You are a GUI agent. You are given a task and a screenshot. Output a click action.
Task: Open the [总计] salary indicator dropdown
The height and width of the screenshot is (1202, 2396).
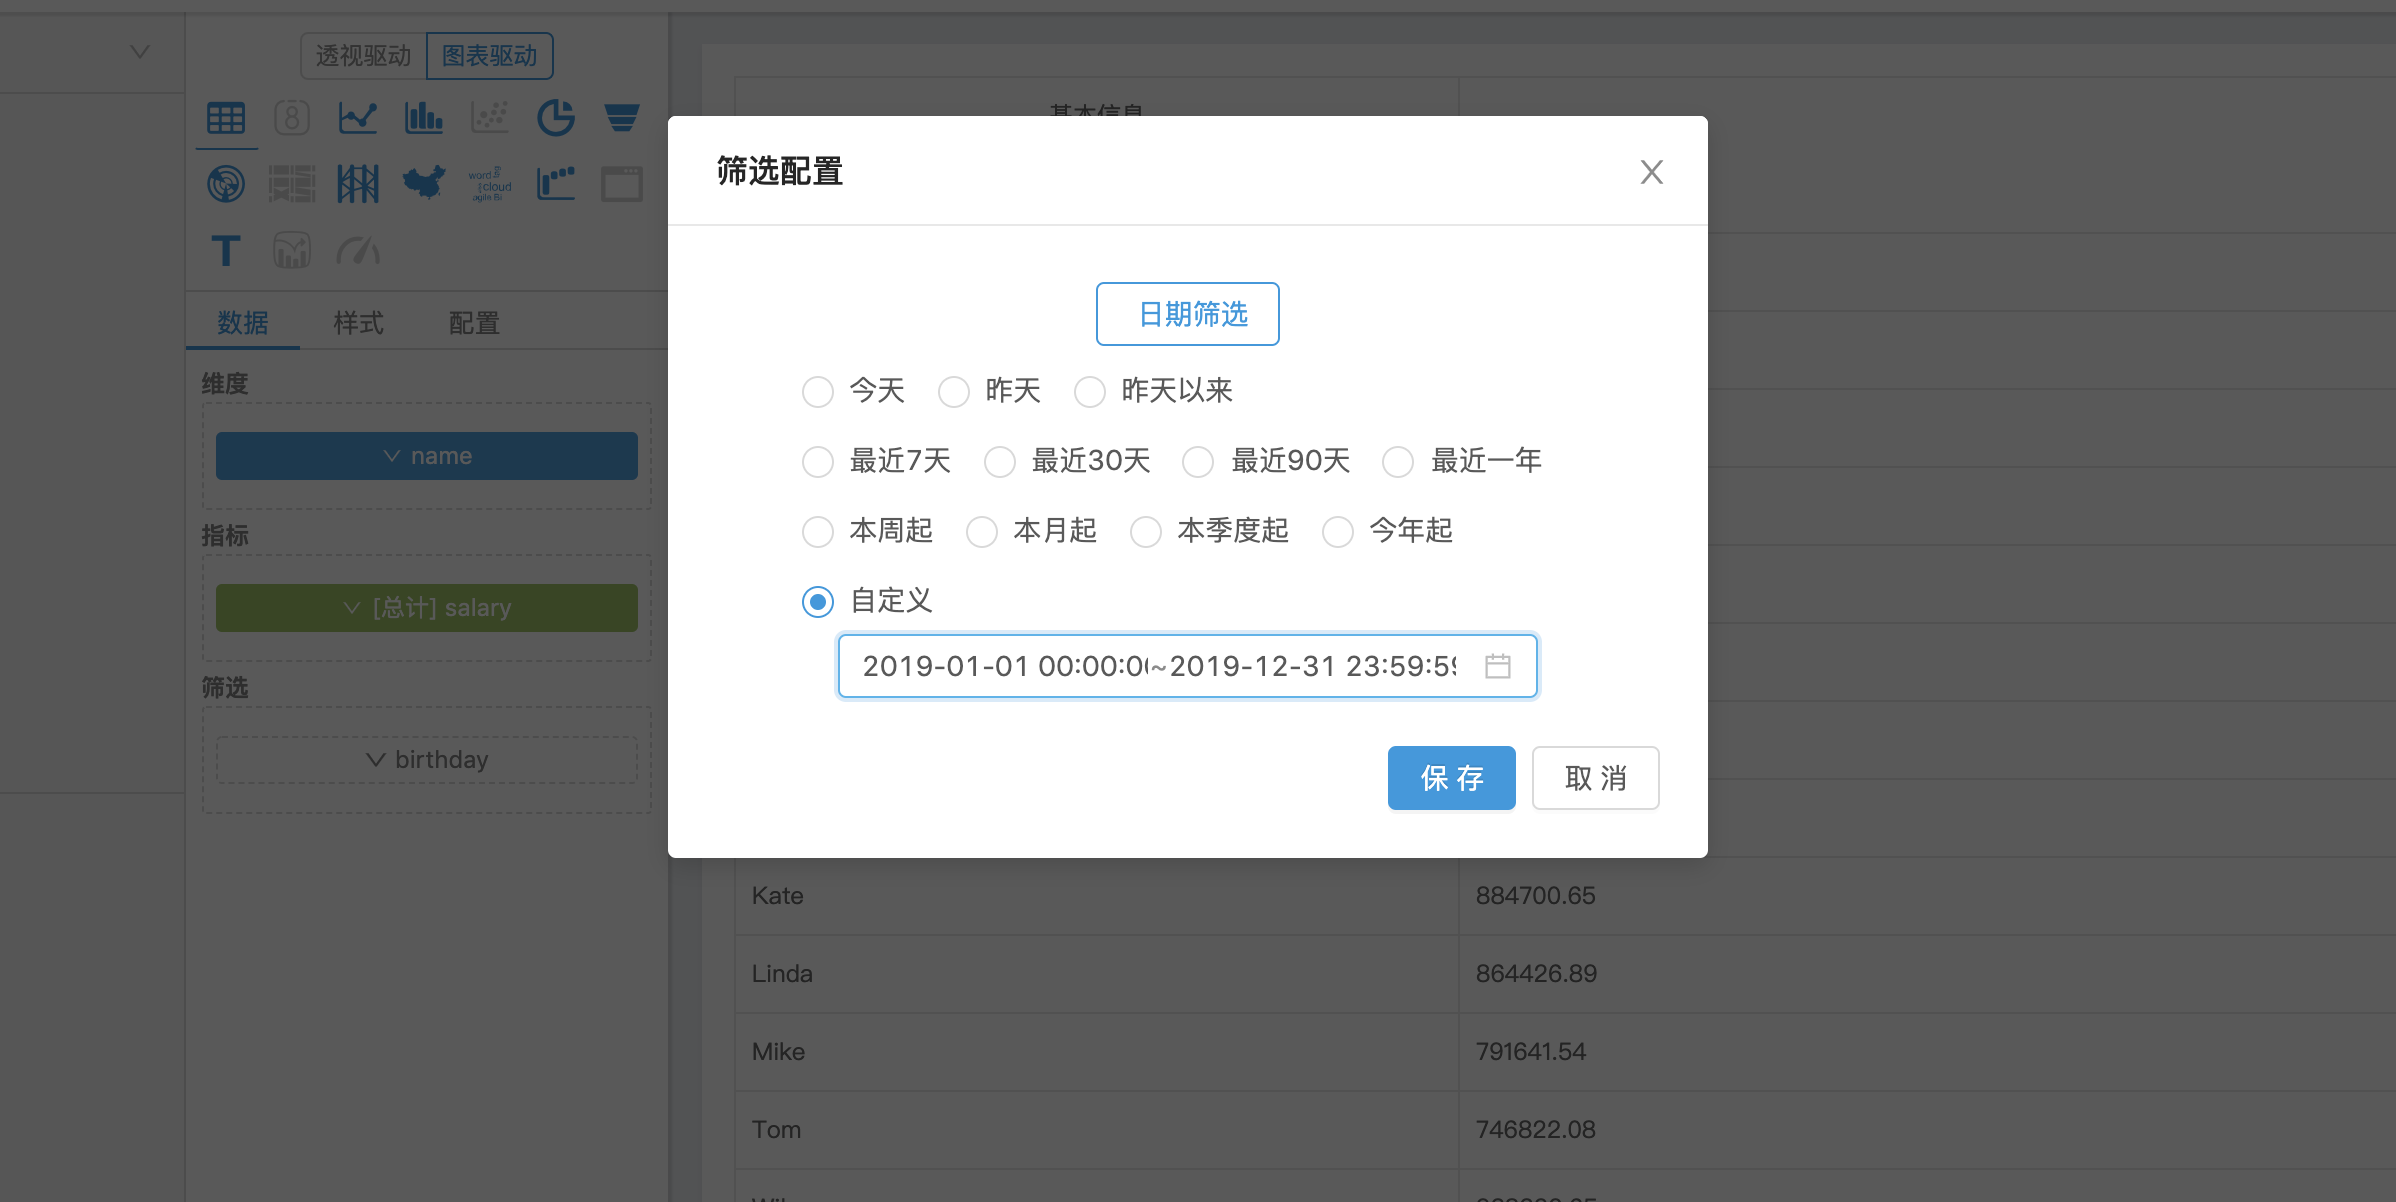click(427, 608)
